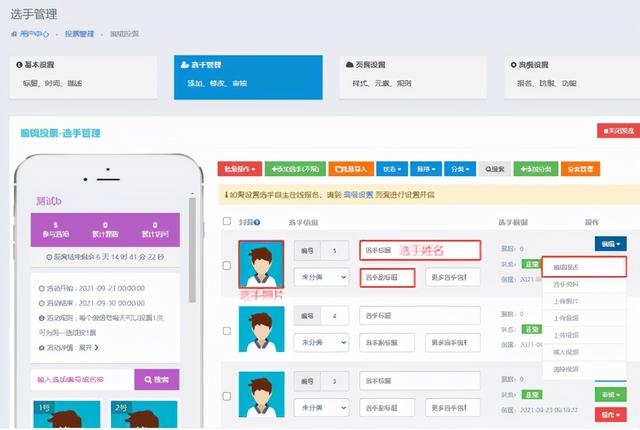Choose 上传视频 in the 编辑 menu

click(x=584, y=335)
